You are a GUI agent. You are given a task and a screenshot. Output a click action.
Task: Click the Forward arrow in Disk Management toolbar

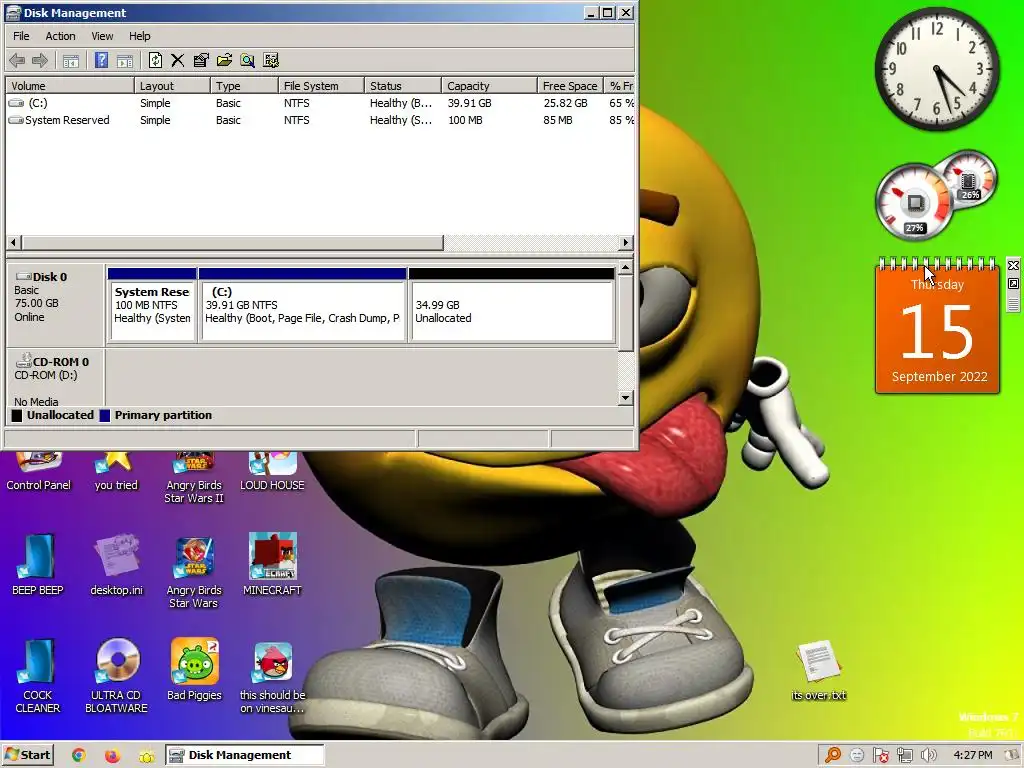point(40,61)
